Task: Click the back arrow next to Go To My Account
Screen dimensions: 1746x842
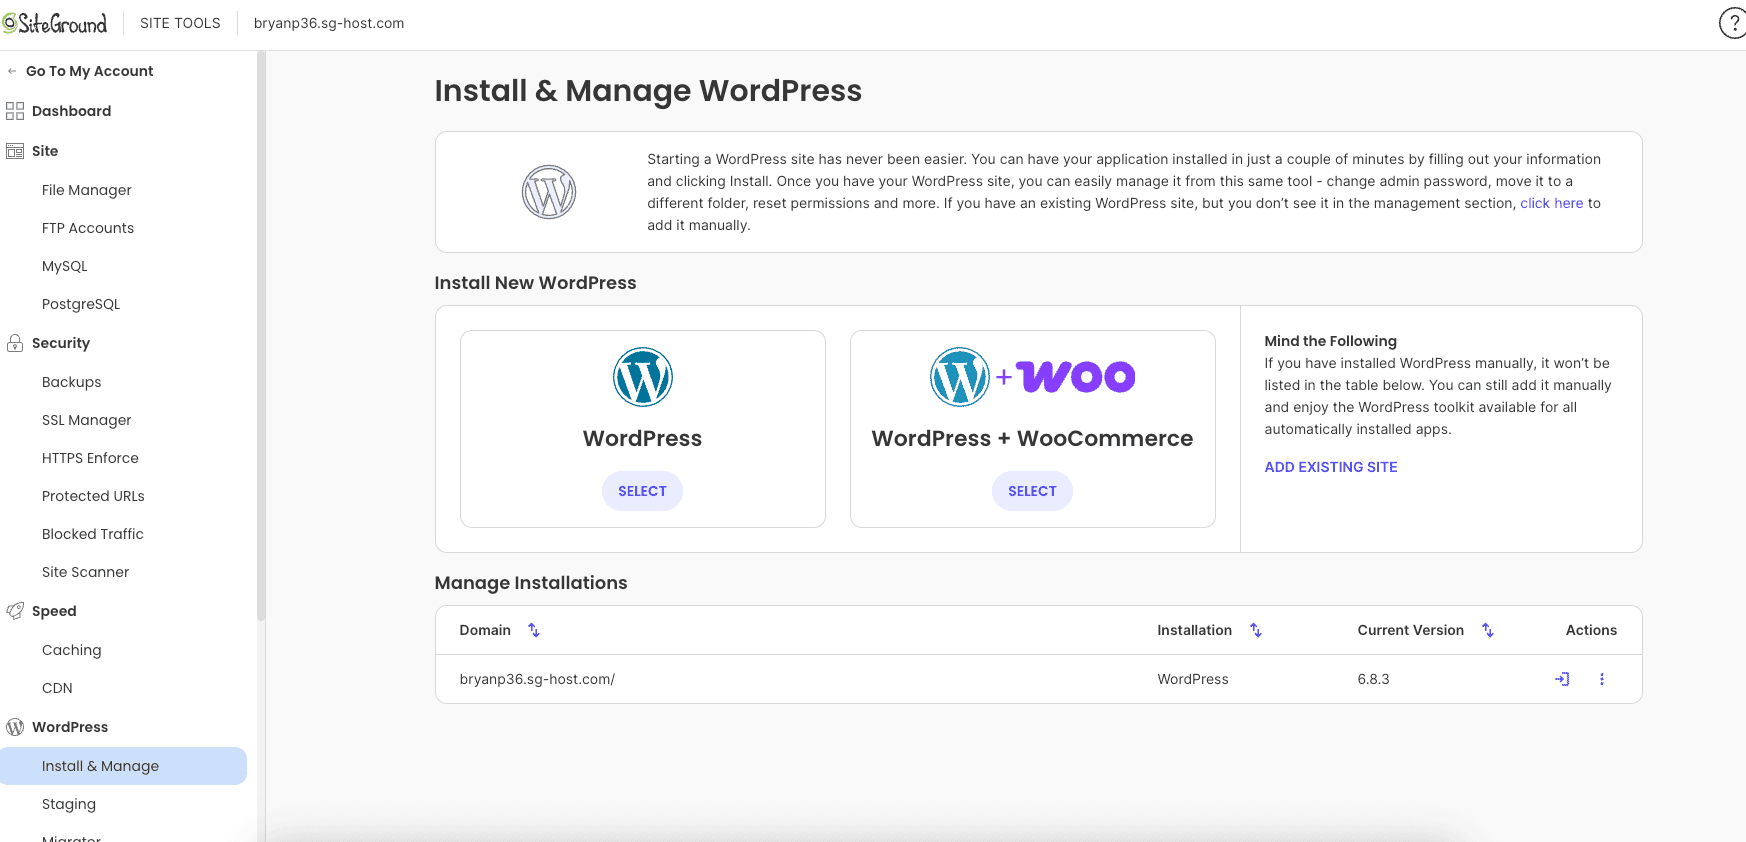Action: click(x=12, y=71)
